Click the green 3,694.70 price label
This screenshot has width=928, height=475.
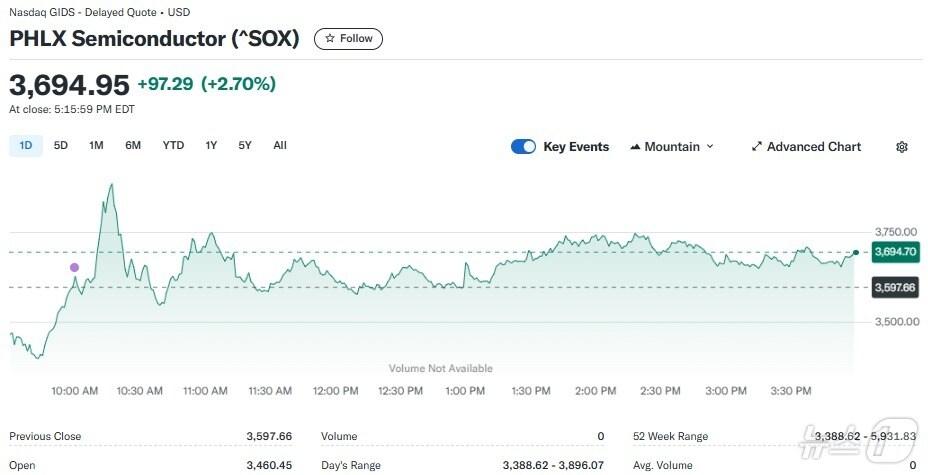894,252
